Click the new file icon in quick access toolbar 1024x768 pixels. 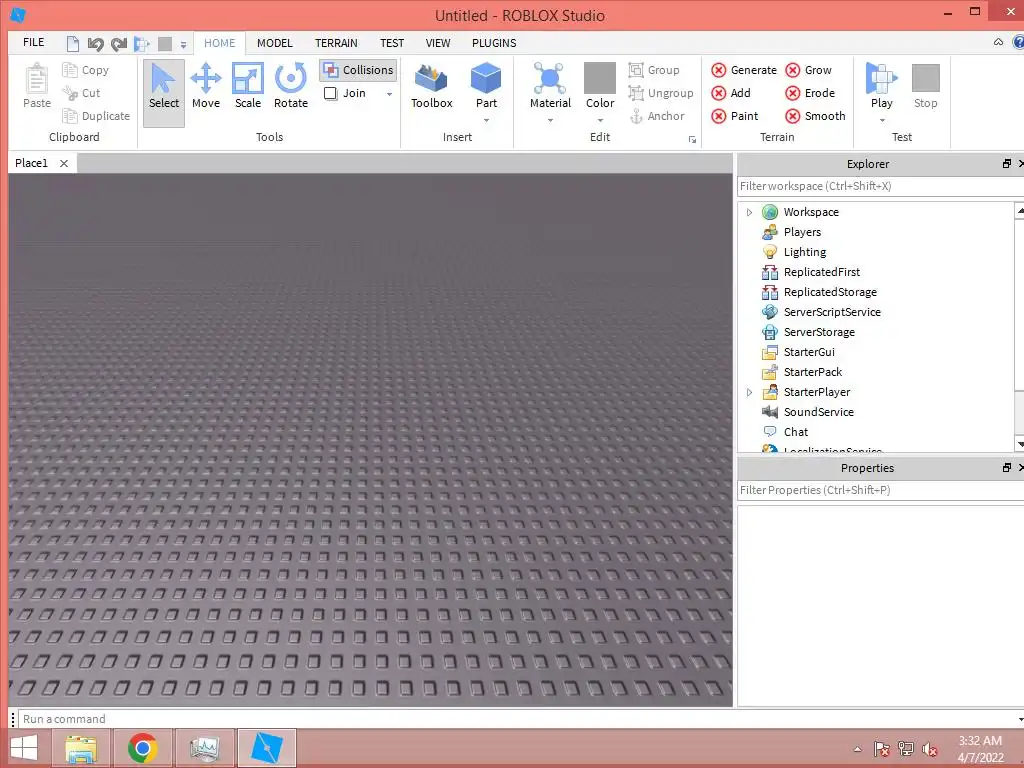[x=72, y=44]
